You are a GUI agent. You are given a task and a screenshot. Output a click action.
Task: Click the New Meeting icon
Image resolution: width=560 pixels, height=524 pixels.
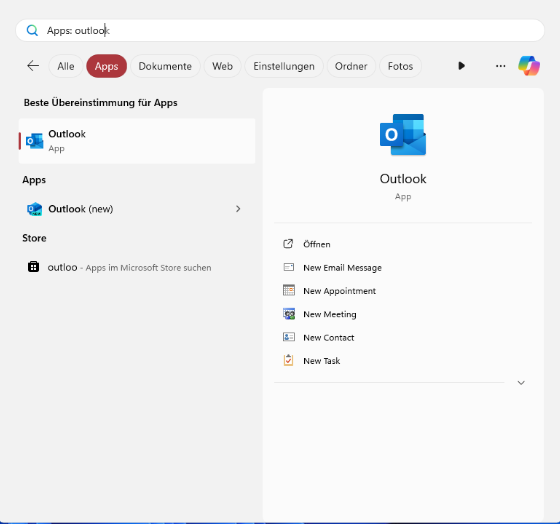(289, 314)
